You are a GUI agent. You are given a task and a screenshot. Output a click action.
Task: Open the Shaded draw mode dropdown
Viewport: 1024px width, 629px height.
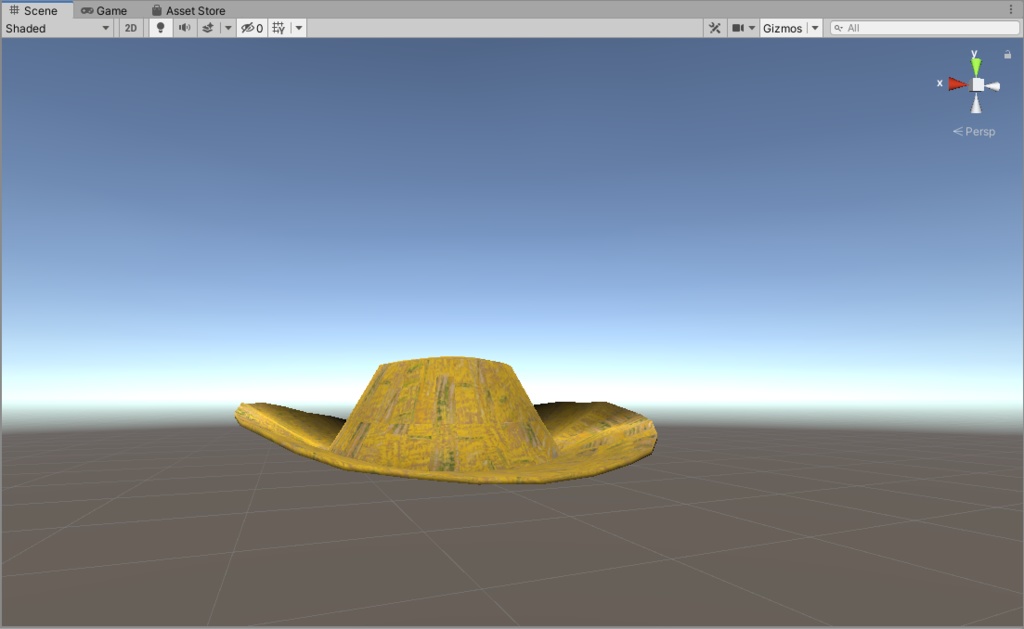(x=57, y=28)
